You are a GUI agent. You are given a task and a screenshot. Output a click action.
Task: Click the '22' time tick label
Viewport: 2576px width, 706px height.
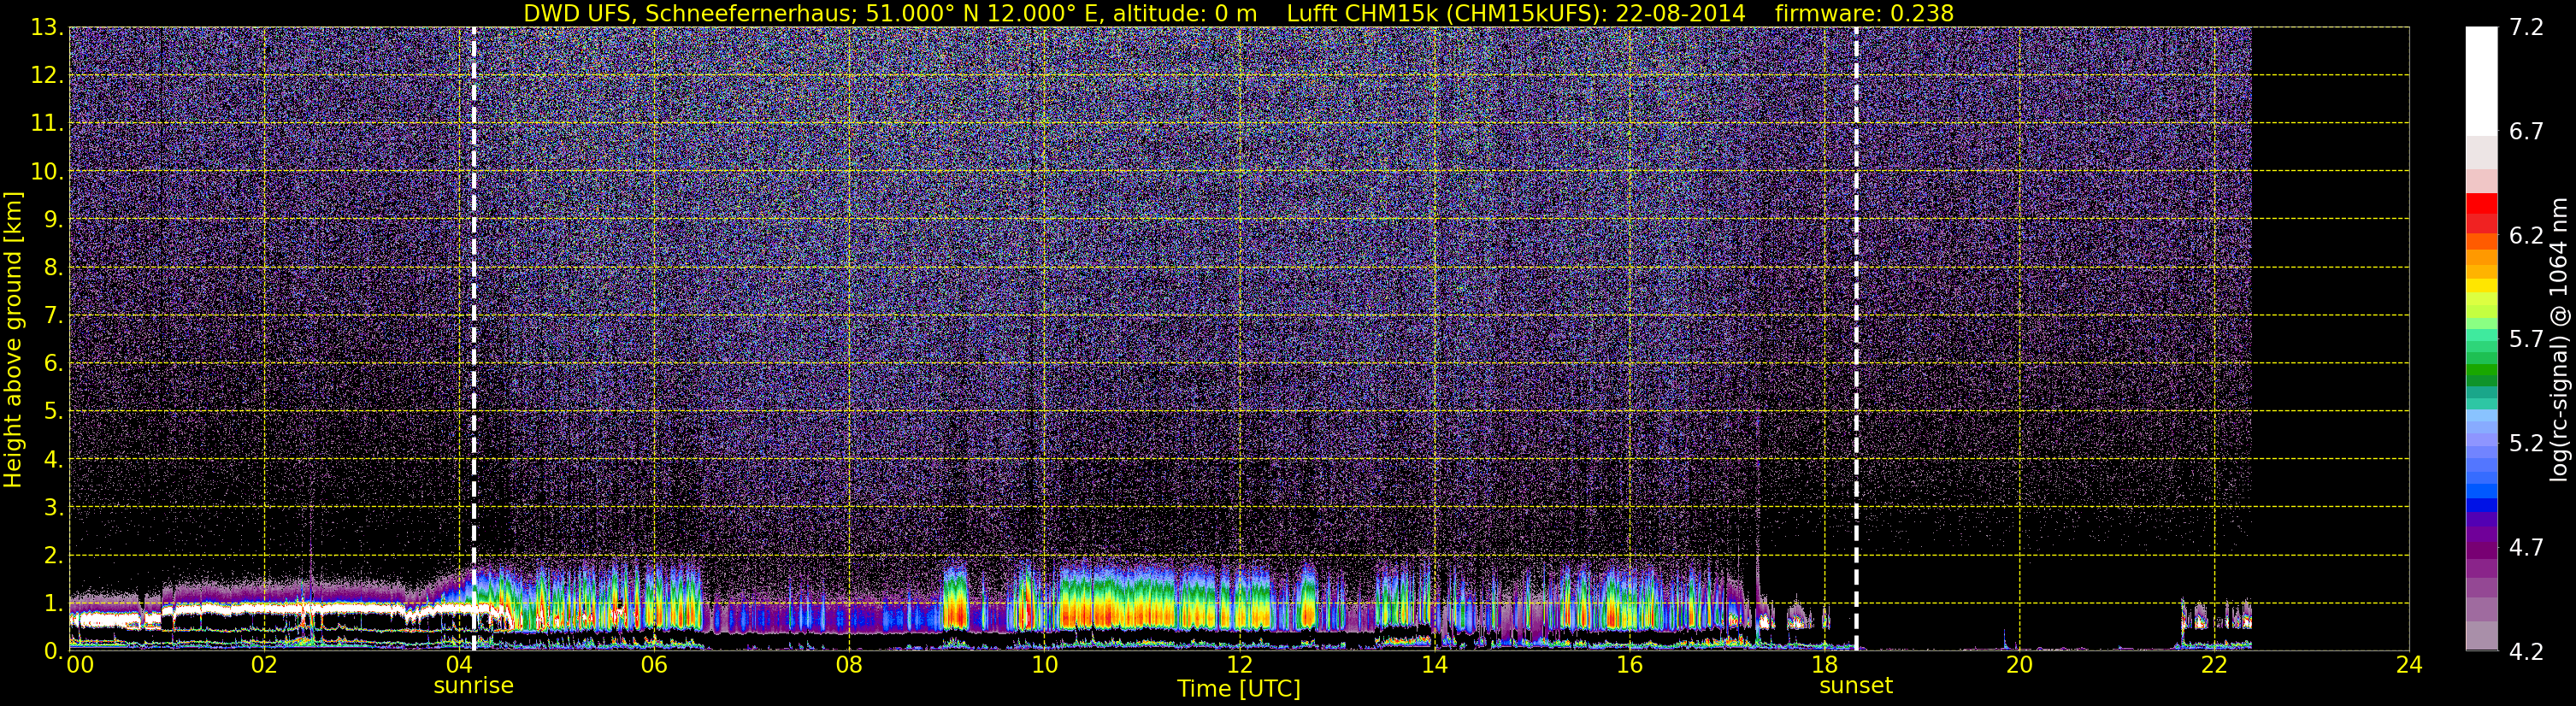2214,665
